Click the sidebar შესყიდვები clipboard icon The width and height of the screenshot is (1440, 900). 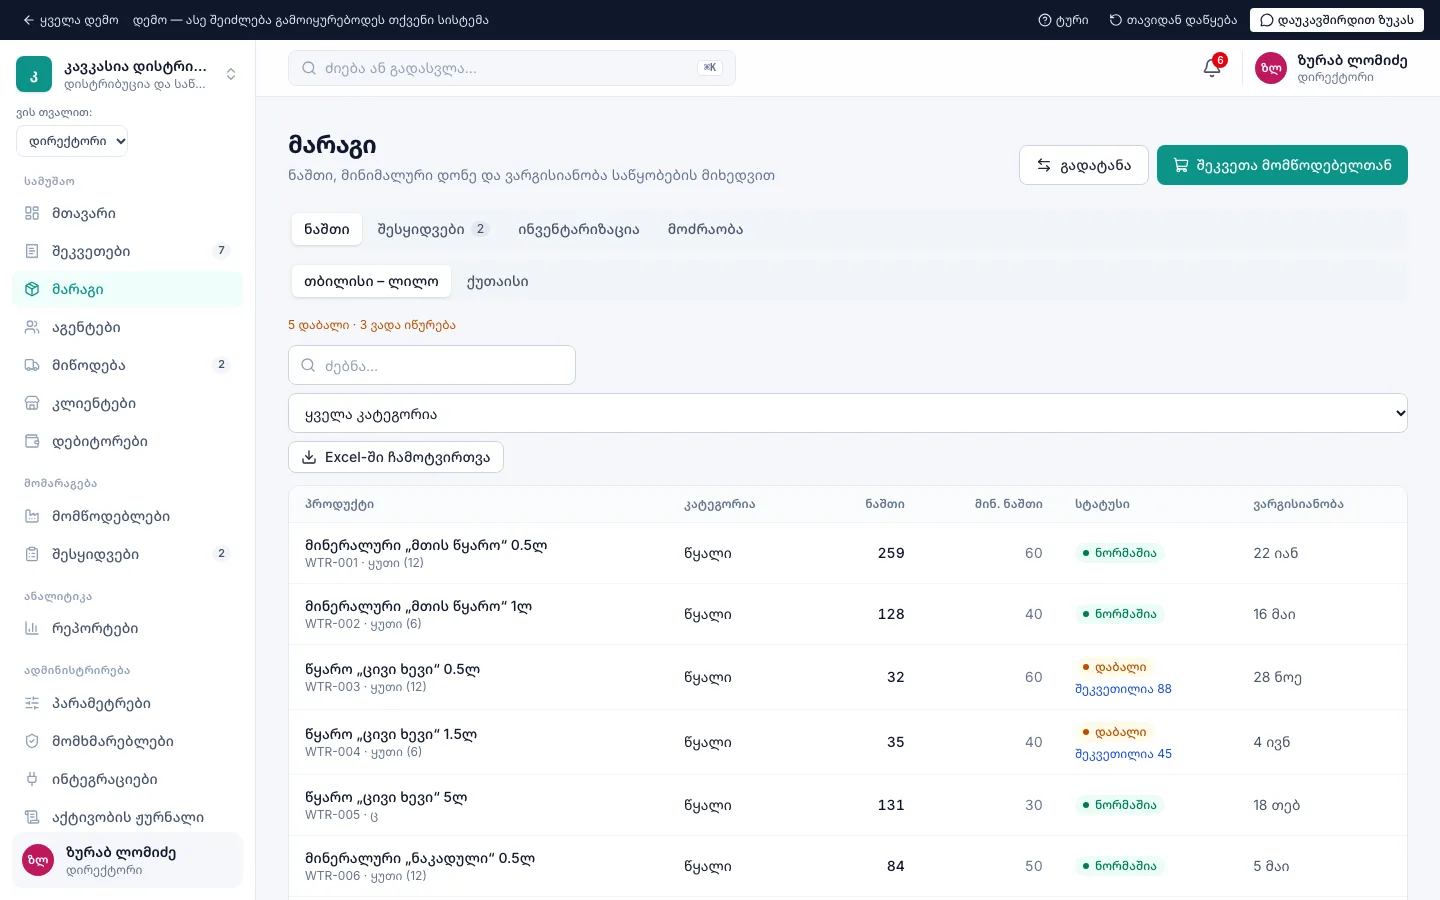[x=32, y=554]
